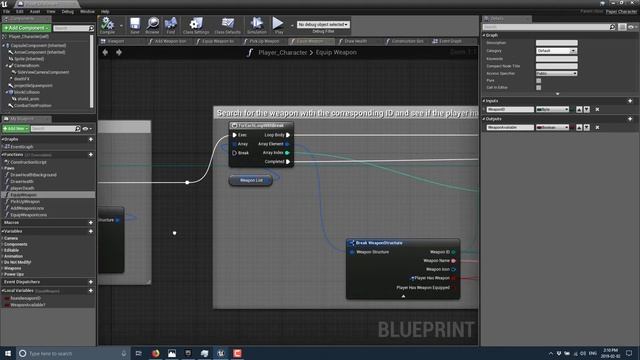This screenshot has width=640, height=360.
Task: Add a new input with the Inputs plus
Action: [630, 101]
